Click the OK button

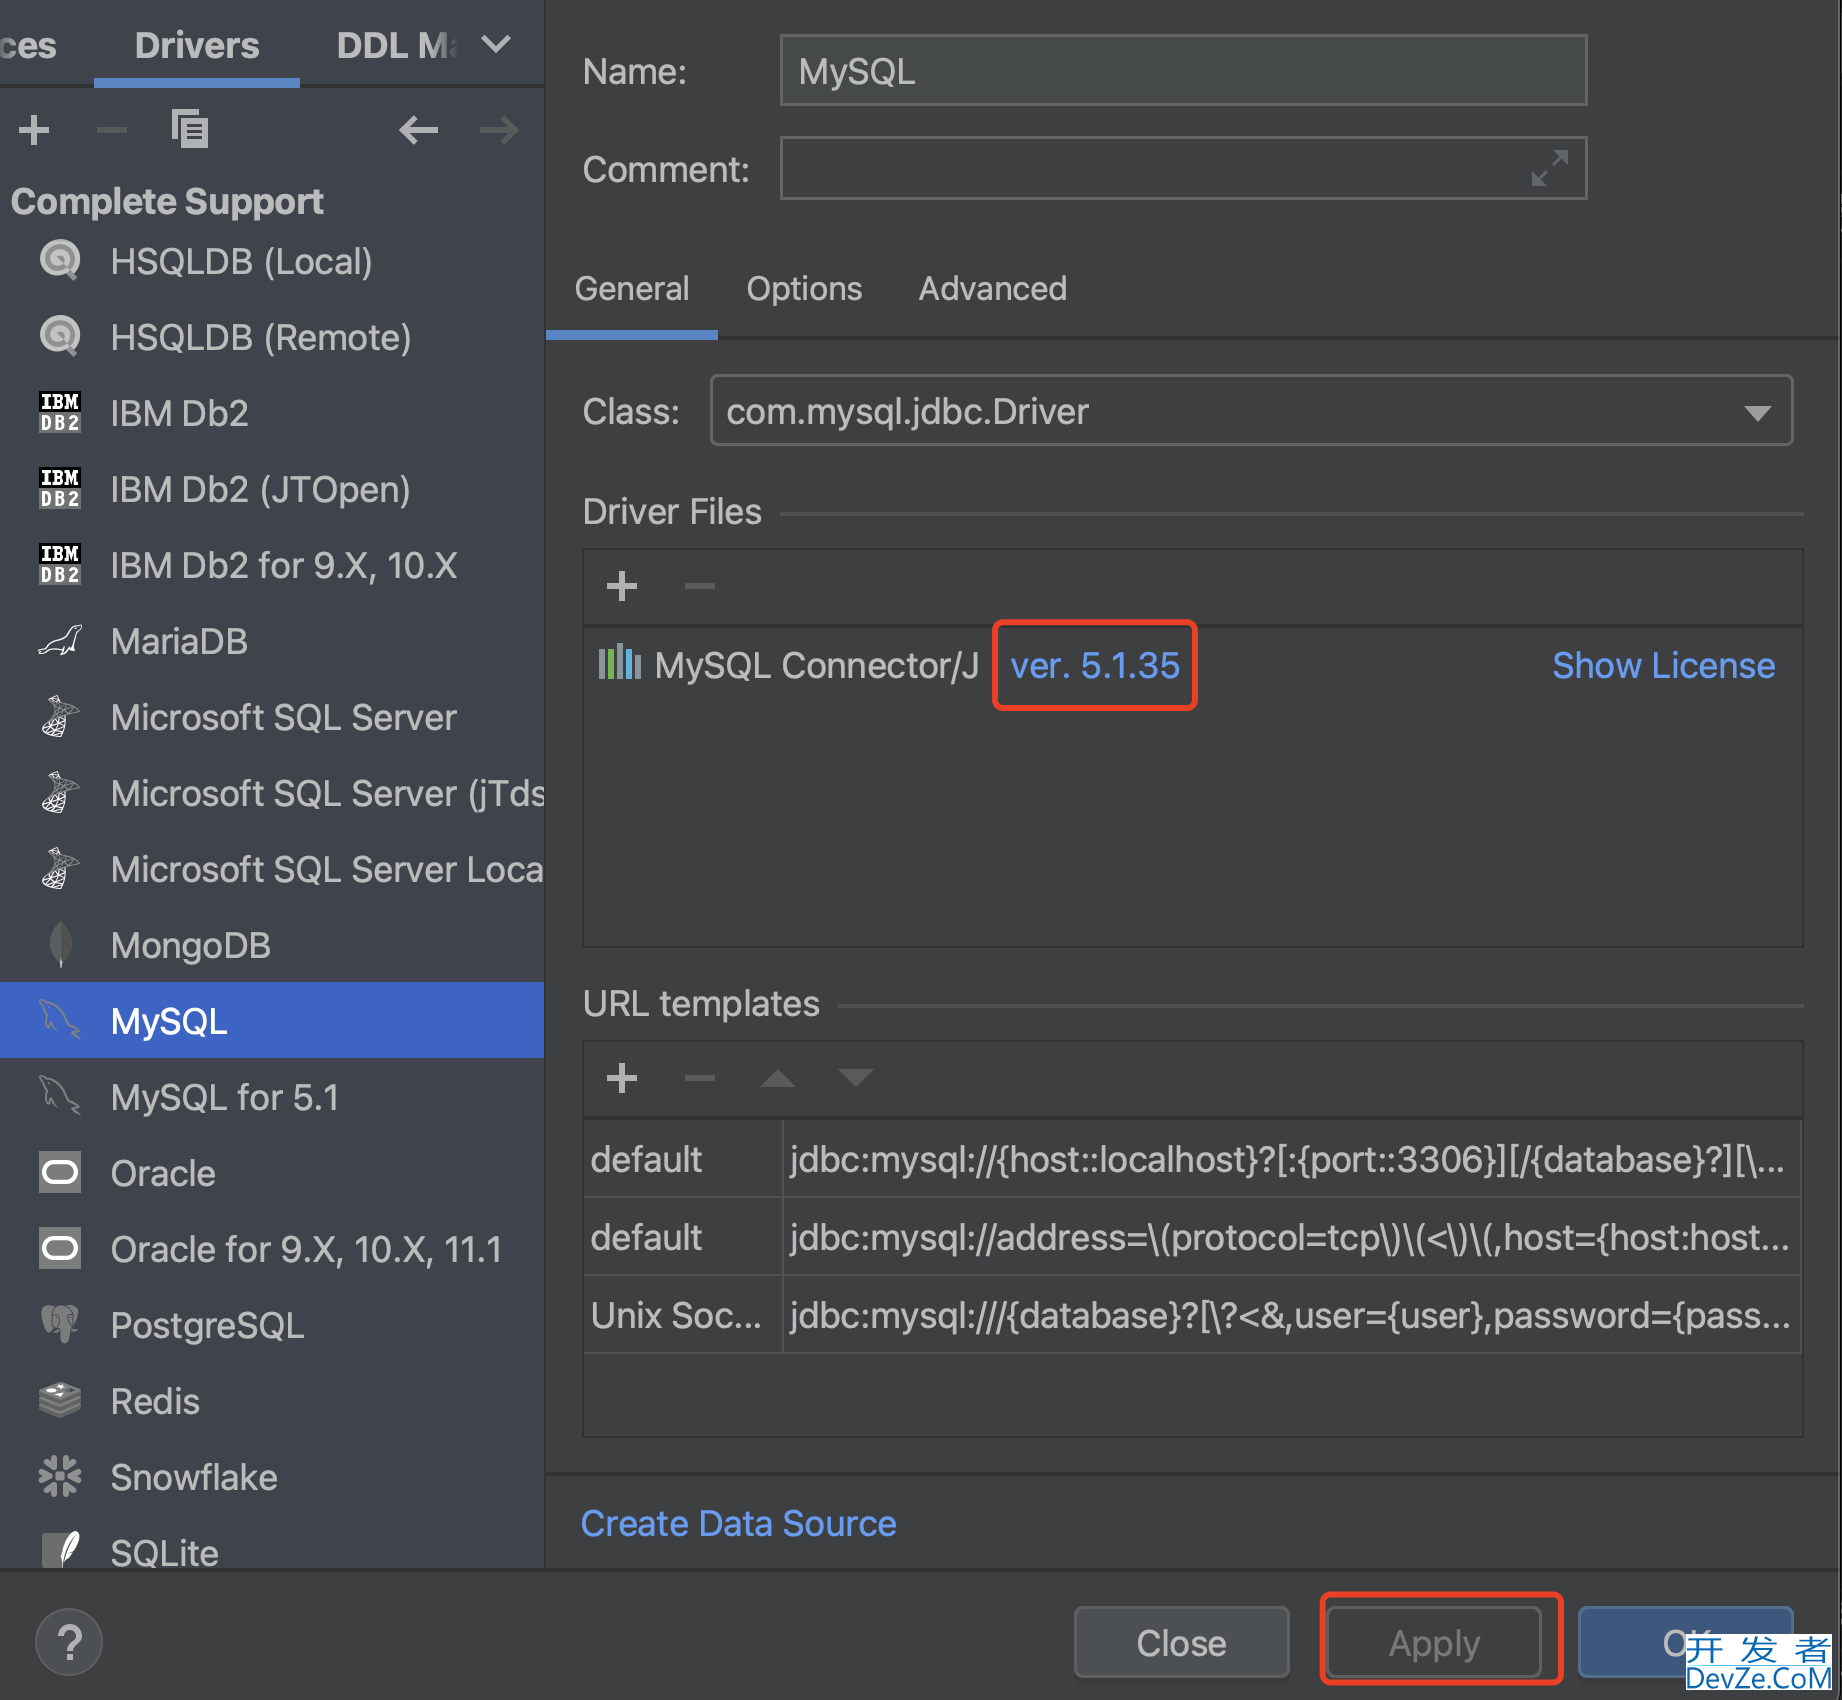pos(1685,1643)
